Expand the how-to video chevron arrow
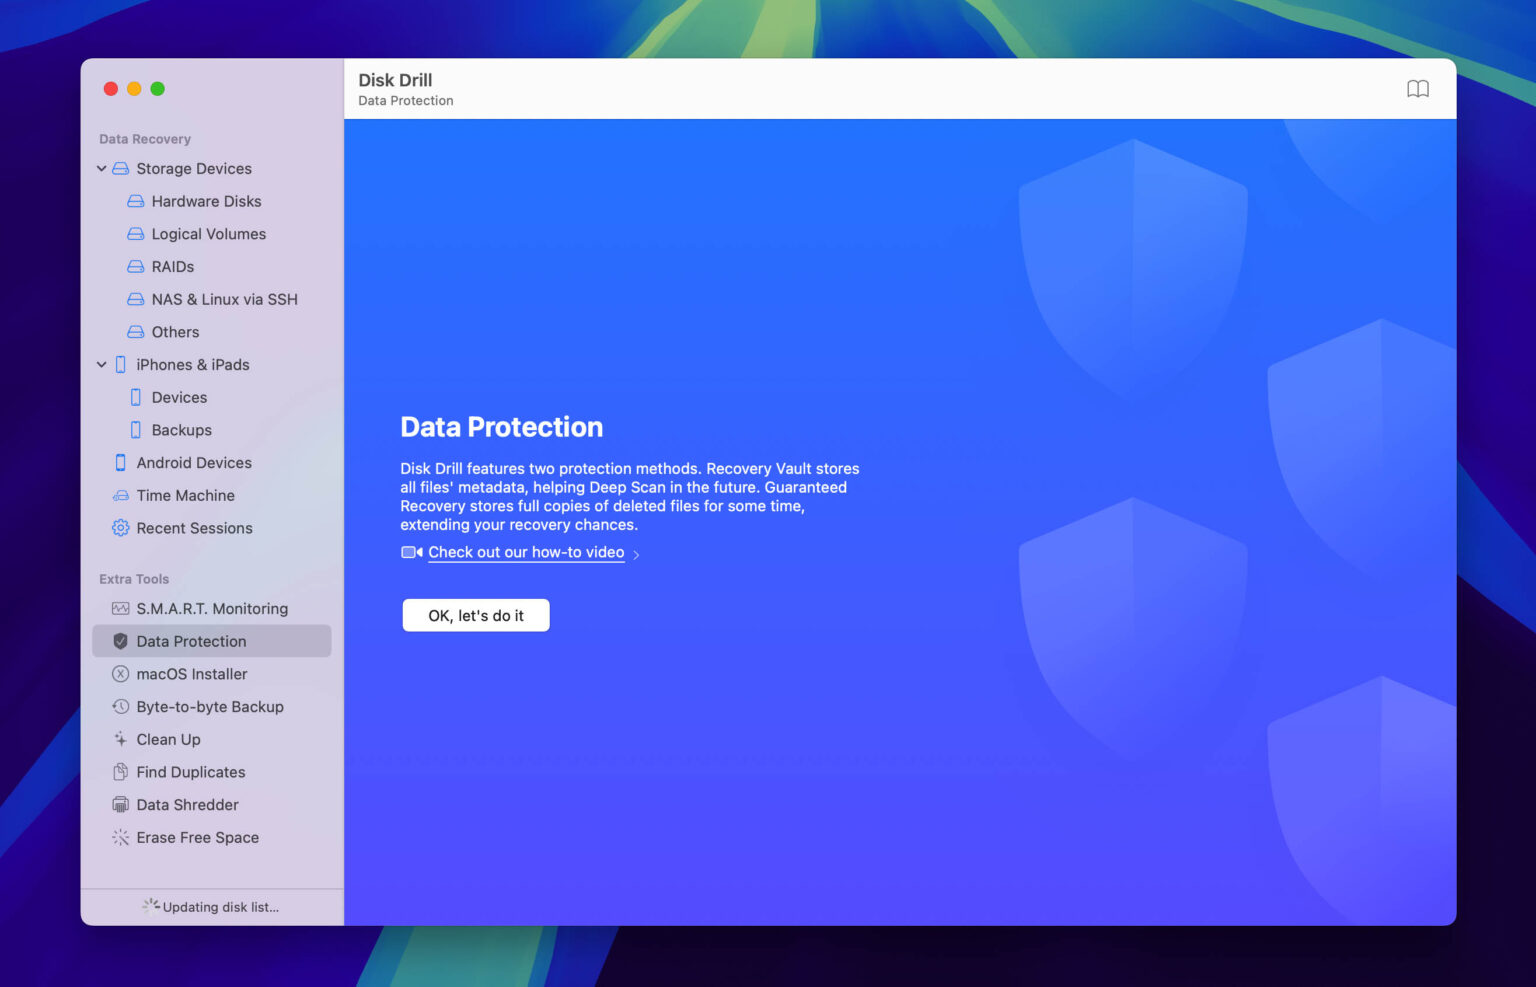The height and width of the screenshot is (987, 1536). 638,553
